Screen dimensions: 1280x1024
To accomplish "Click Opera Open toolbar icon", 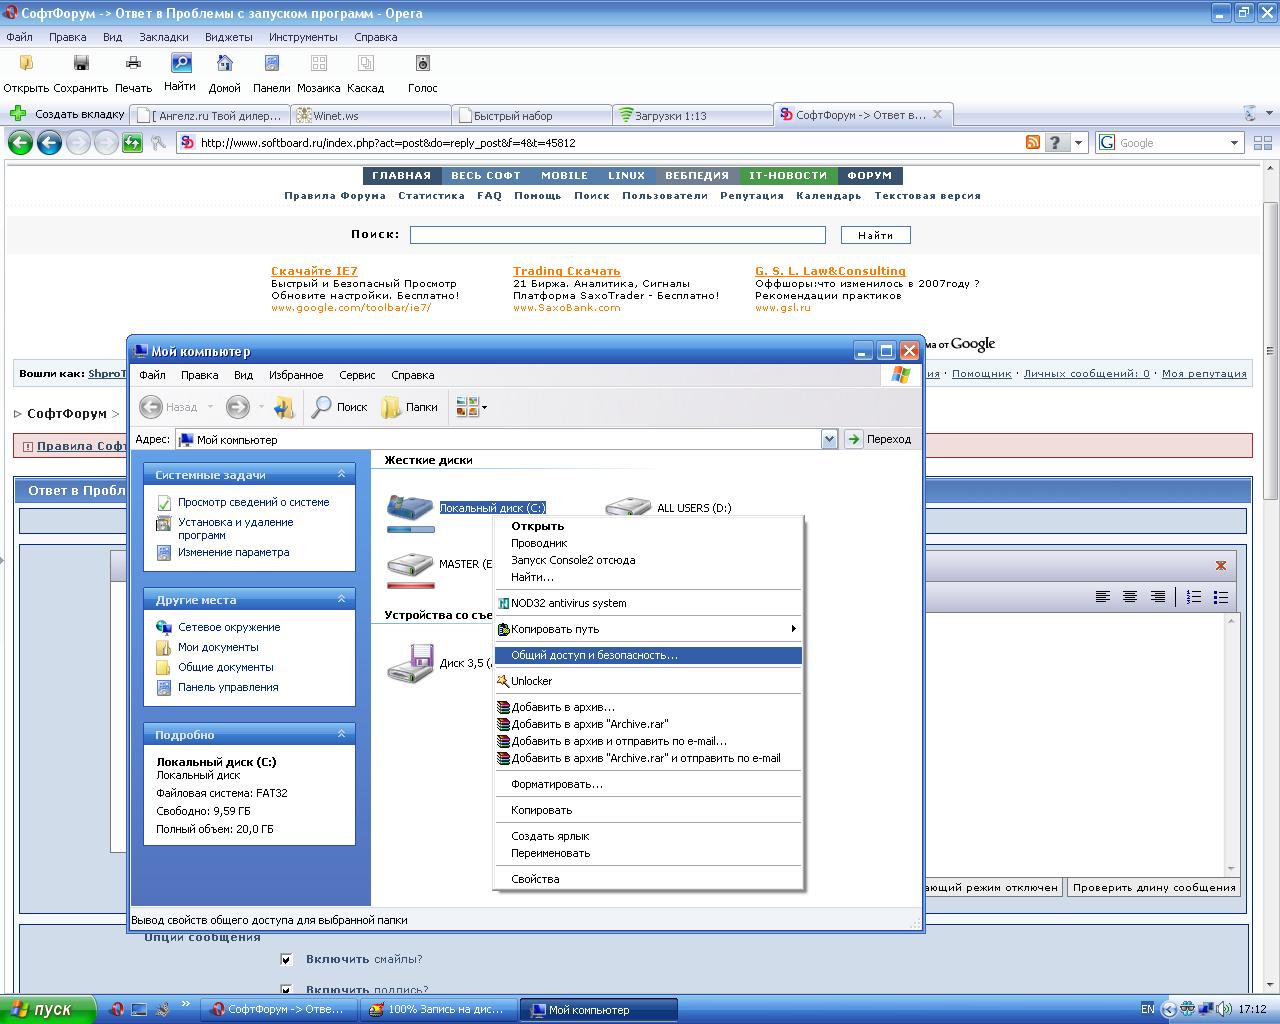I will (x=26, y=64).
